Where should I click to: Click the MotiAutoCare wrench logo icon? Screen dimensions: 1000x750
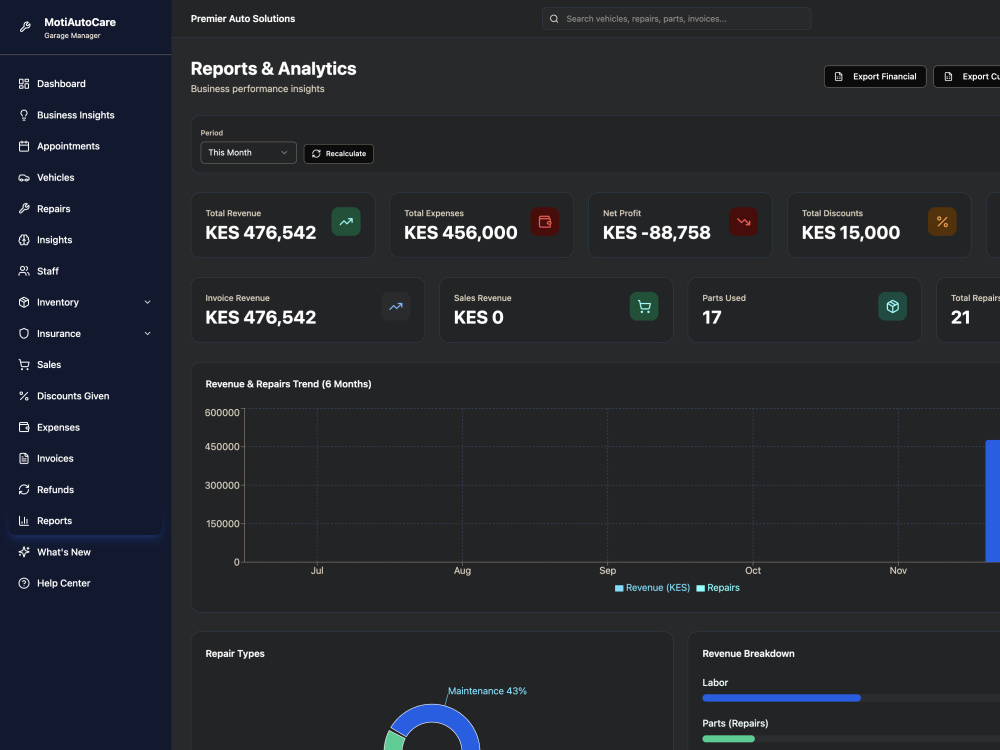click(25, 27)
